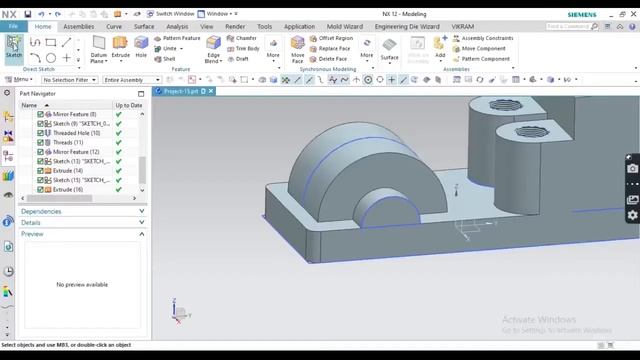Open the gear settings icon on the right edge
The height and width of the screenshot is (360, 640).
[x=632, y=215]
